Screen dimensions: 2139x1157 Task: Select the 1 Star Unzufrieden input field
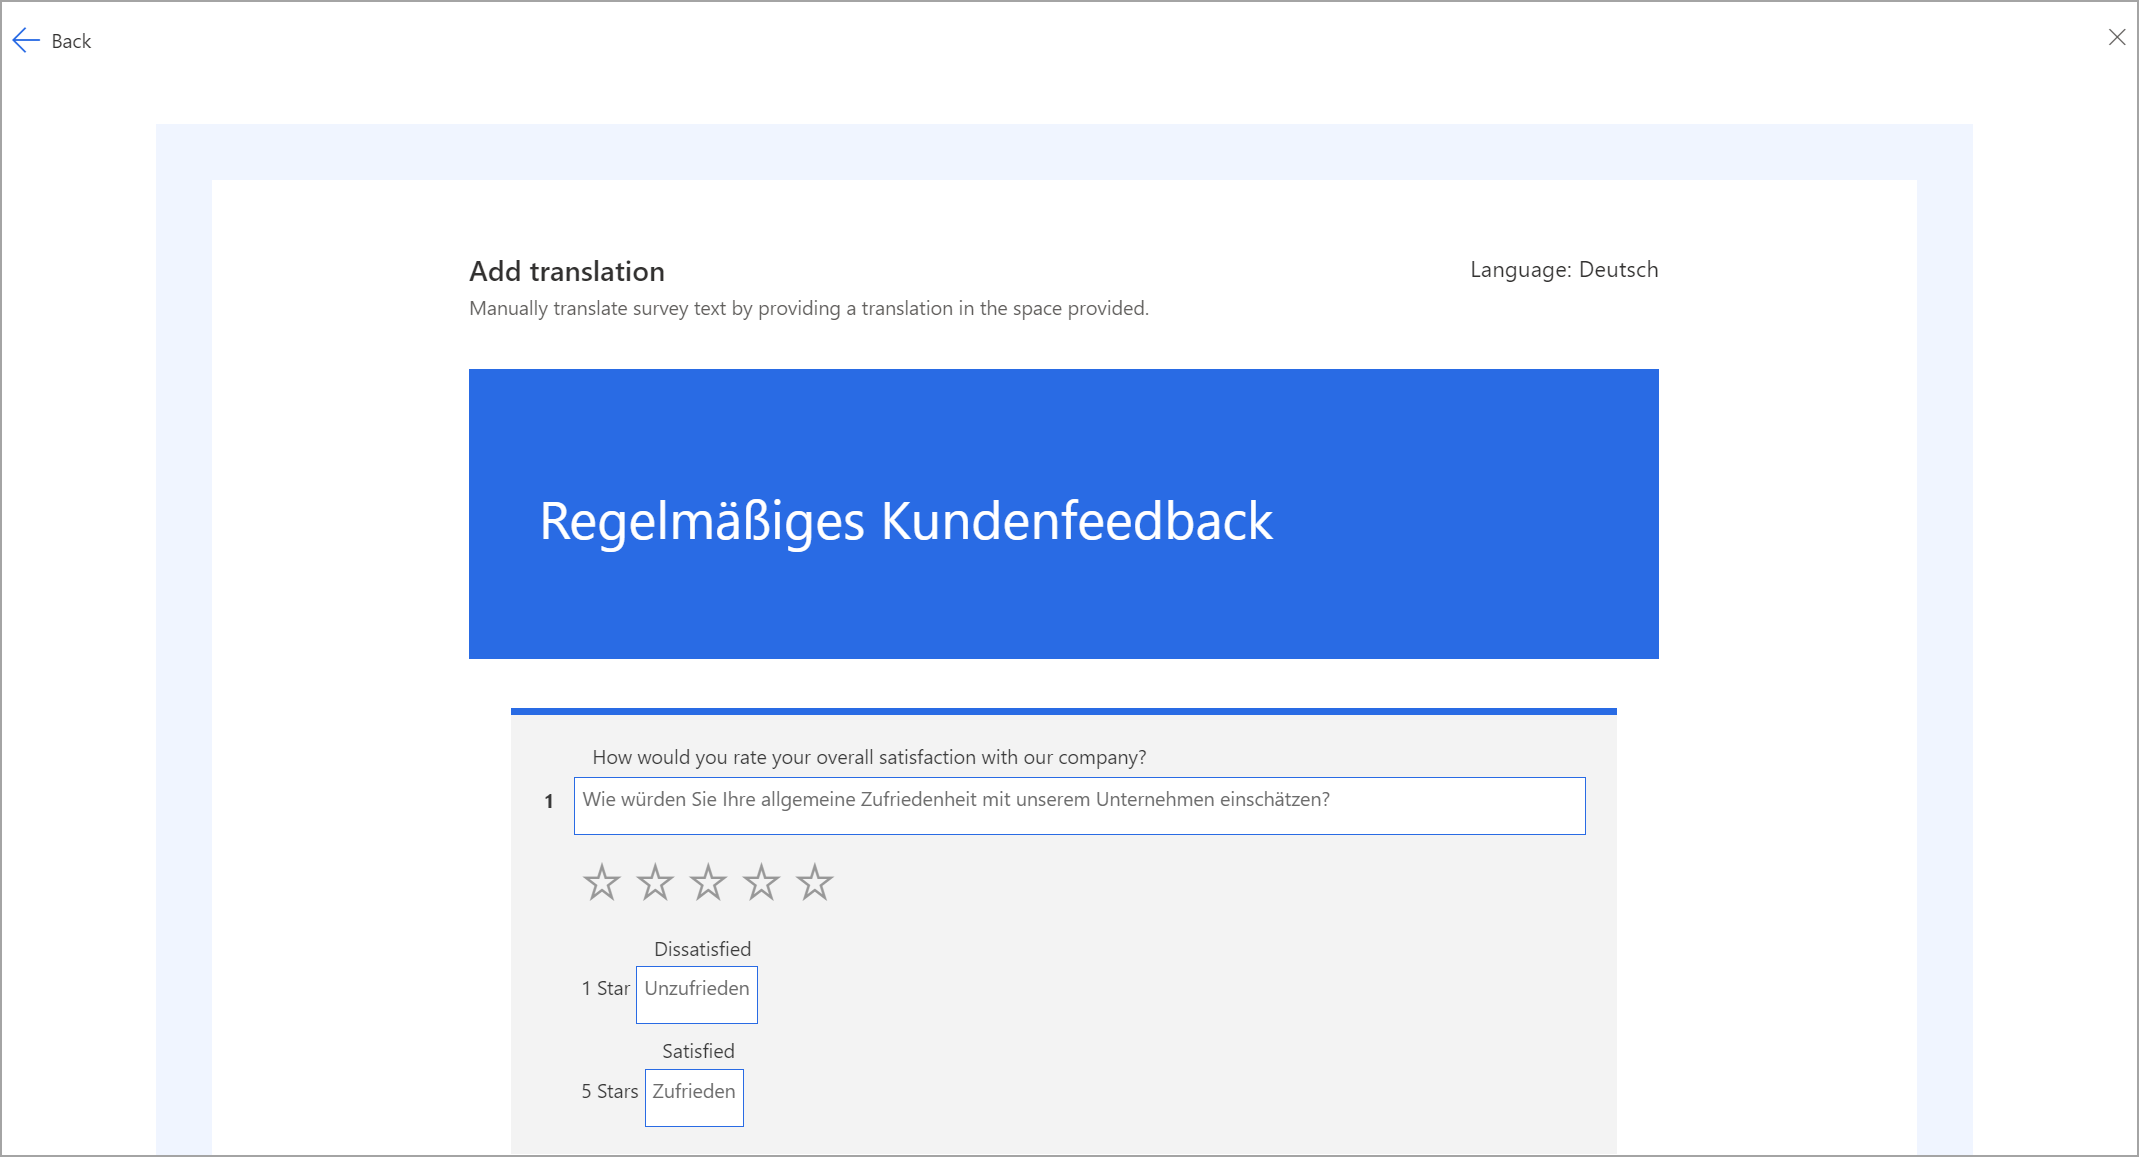(x=696, y=989)
